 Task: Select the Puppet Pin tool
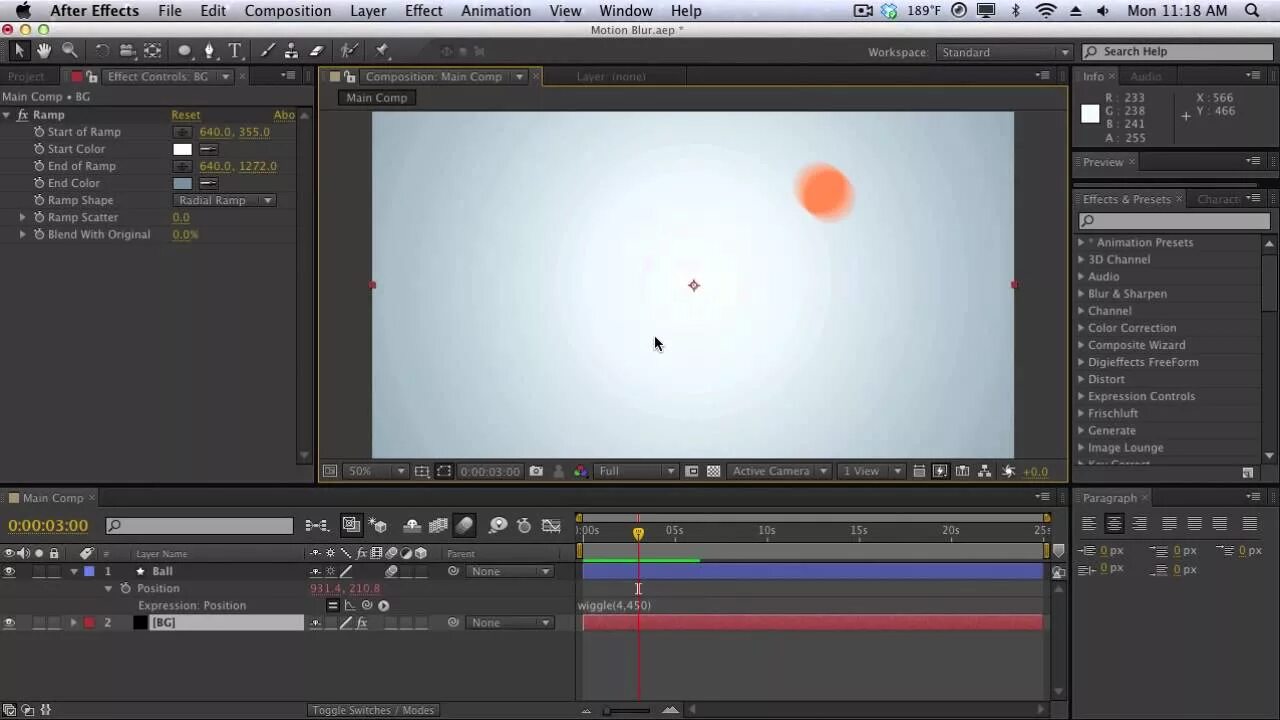382,51
